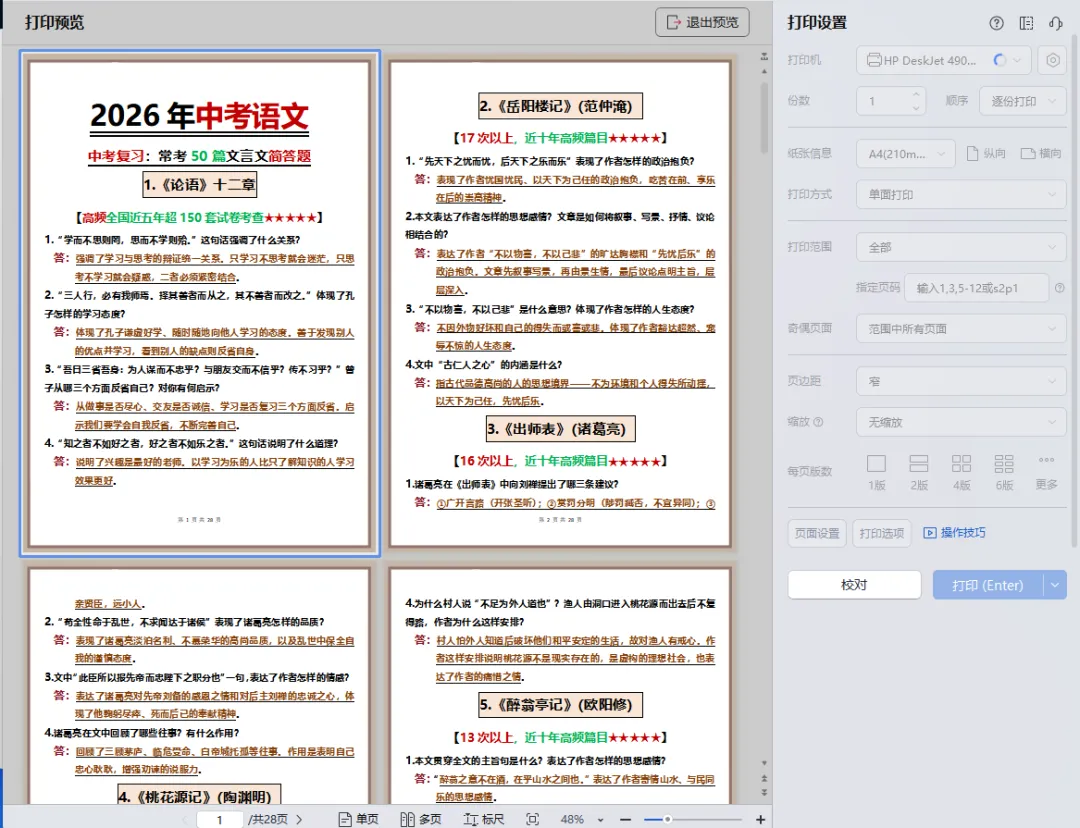
Task: Open the HP DeskJet printer dropdown
Action: click(x=948, y=60)
